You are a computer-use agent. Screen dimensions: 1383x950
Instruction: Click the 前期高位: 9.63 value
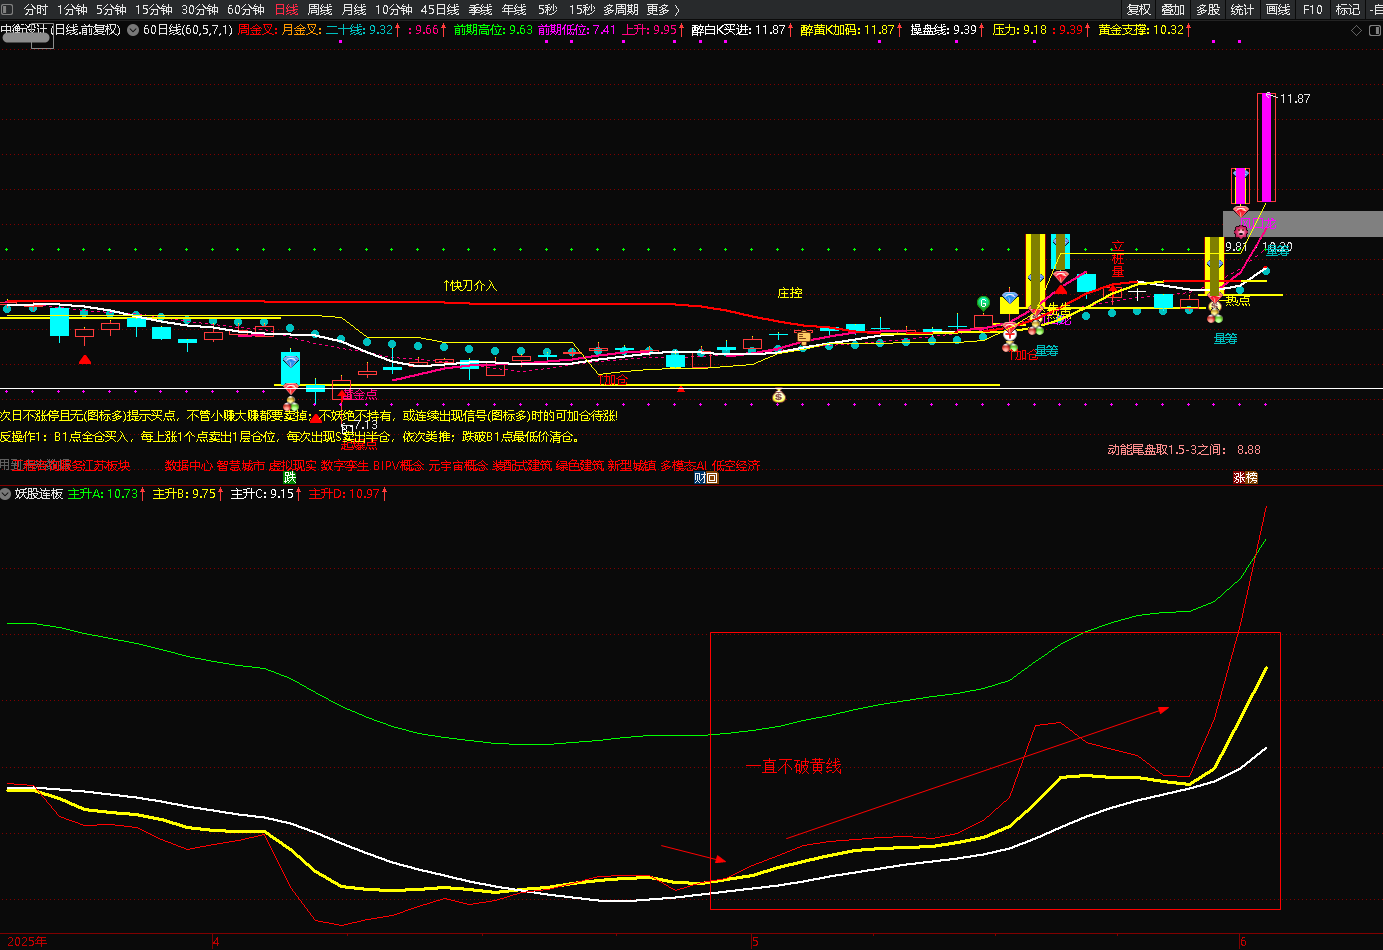(x=493, y=30)
